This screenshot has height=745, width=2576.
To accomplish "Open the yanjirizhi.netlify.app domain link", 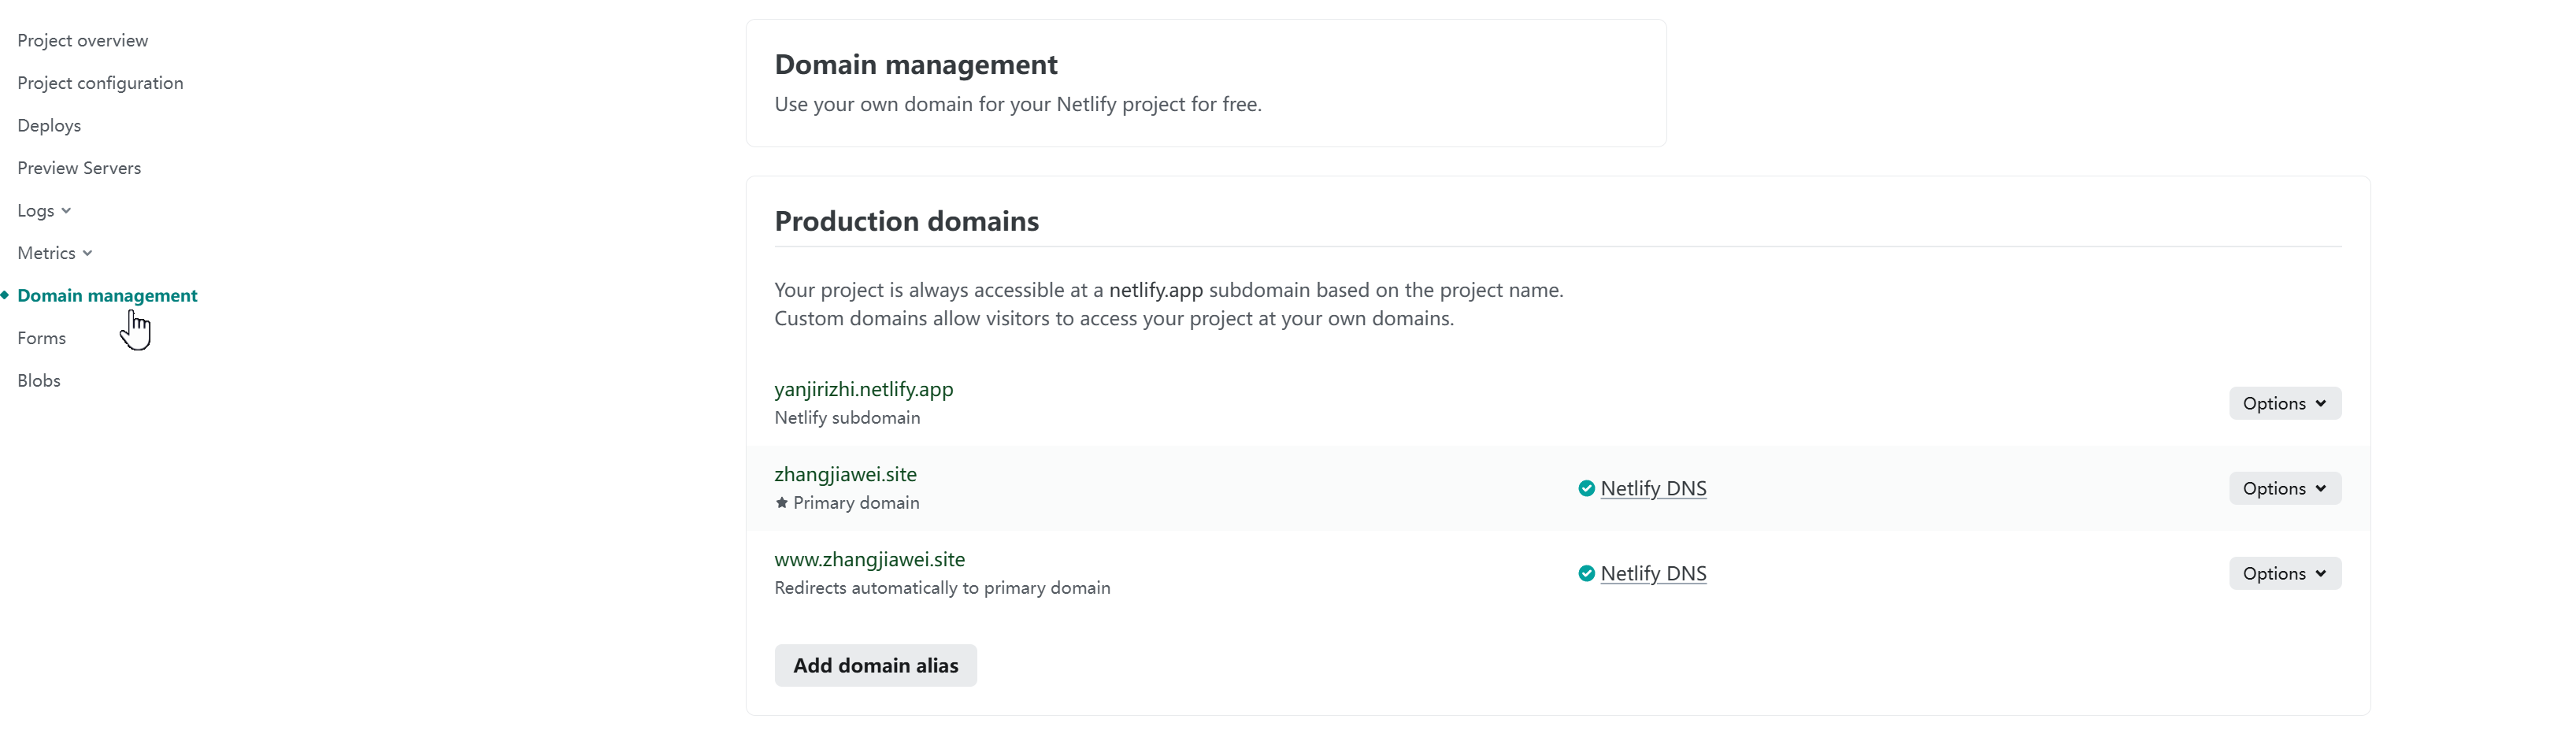I will click(863, 389).
